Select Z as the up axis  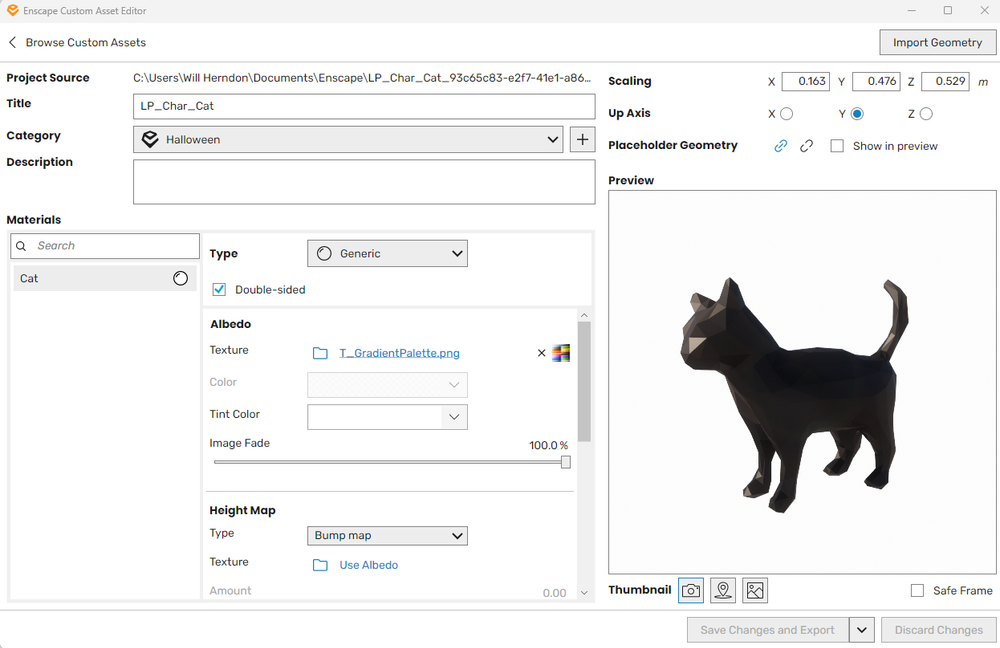[x=925, y=113]
